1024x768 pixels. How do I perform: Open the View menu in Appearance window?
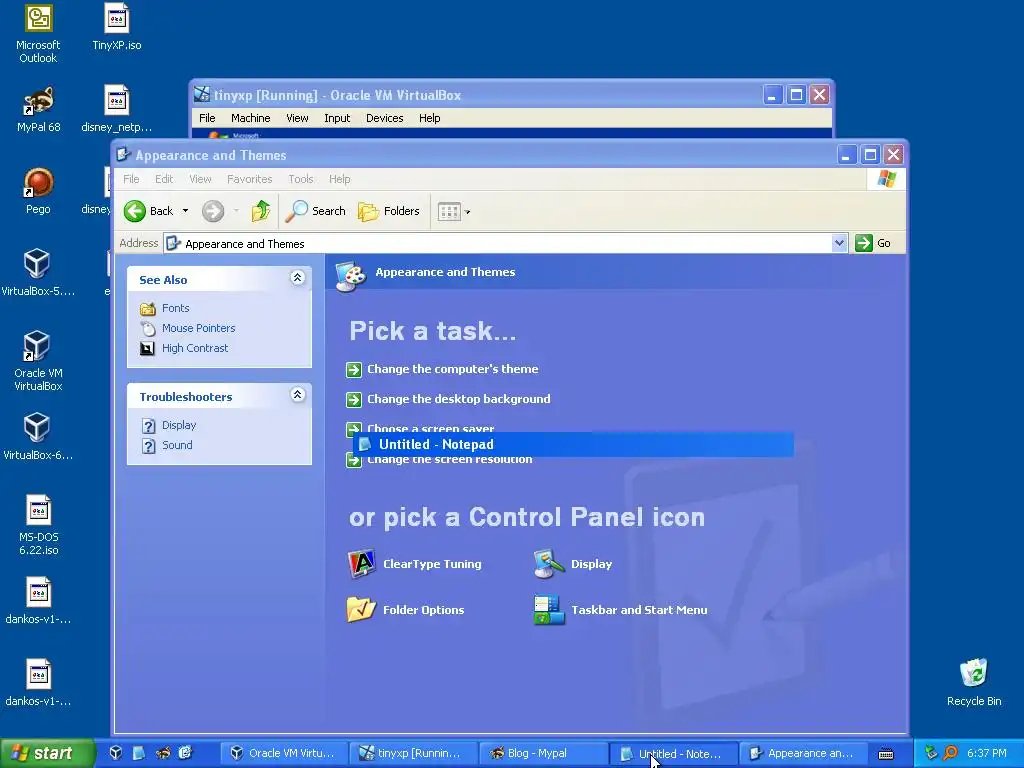pyautogui.click(x=200, y=179)
